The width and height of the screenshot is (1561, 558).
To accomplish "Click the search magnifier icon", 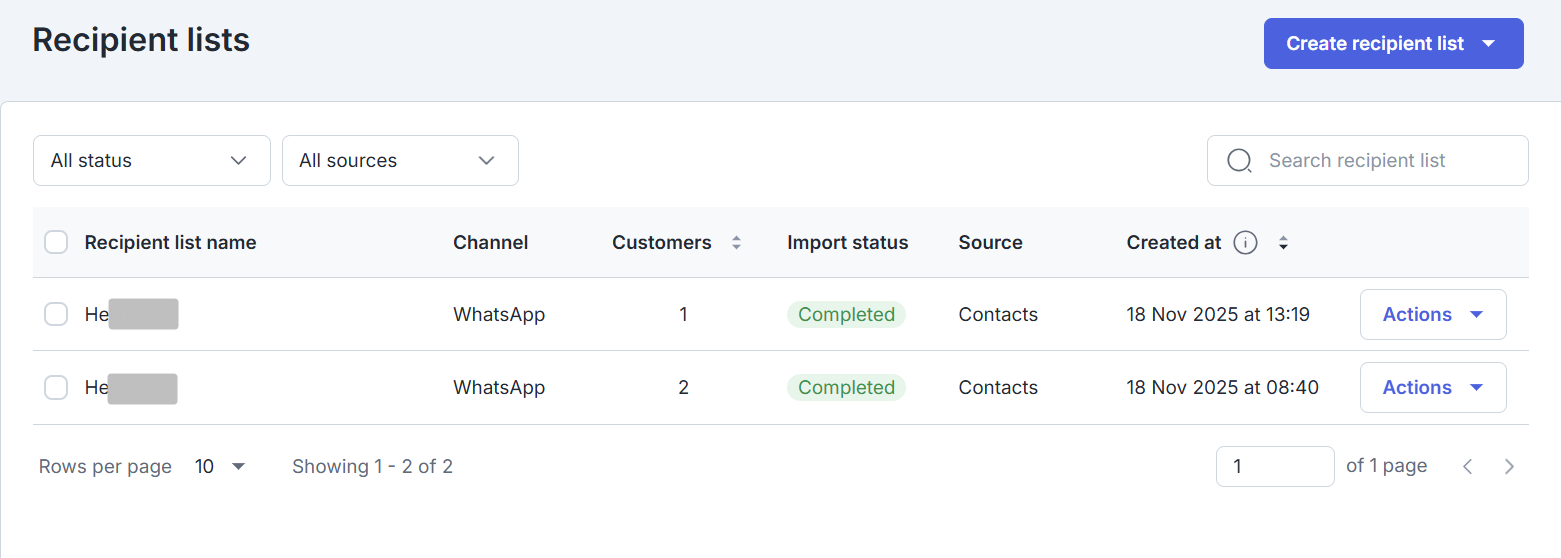I will (1239, 160).
